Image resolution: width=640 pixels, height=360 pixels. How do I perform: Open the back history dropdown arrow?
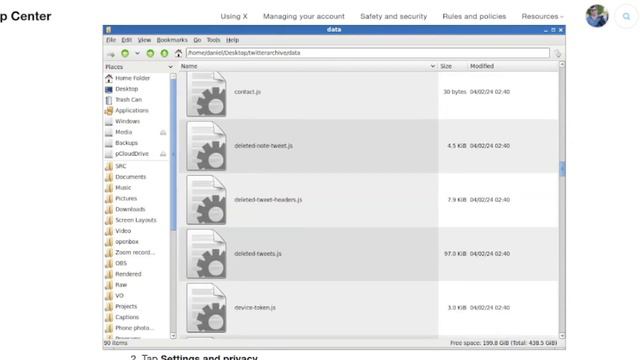pyautogui.click(x=138, y=53)
